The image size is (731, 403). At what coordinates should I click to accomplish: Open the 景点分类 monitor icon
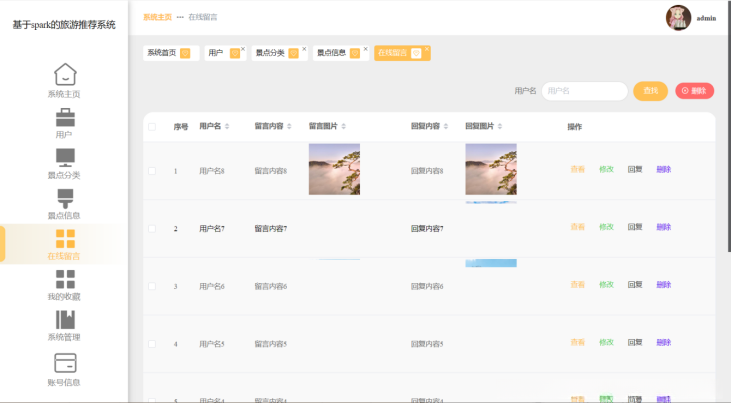tap(65, 158)
